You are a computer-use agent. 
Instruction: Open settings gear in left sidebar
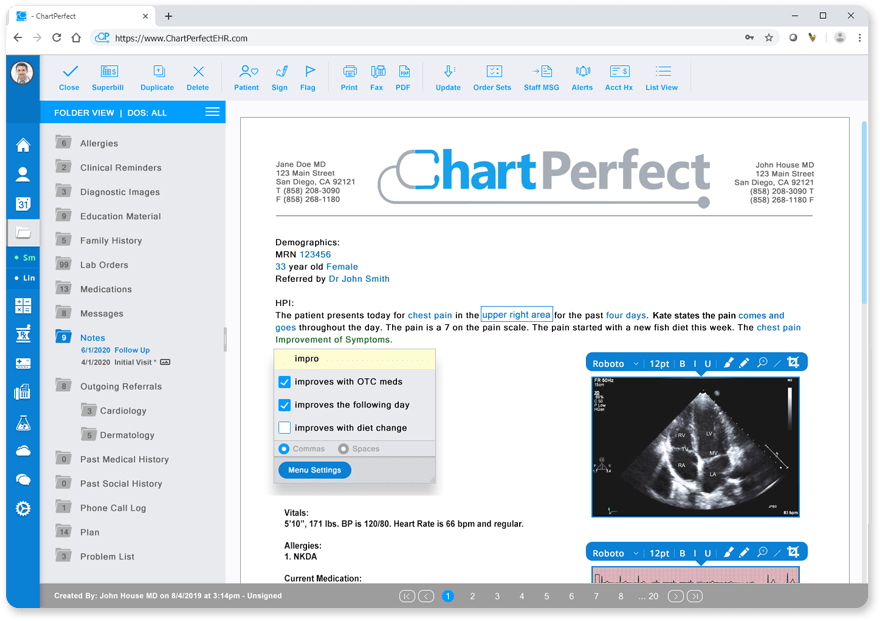[x=23, y=509]
